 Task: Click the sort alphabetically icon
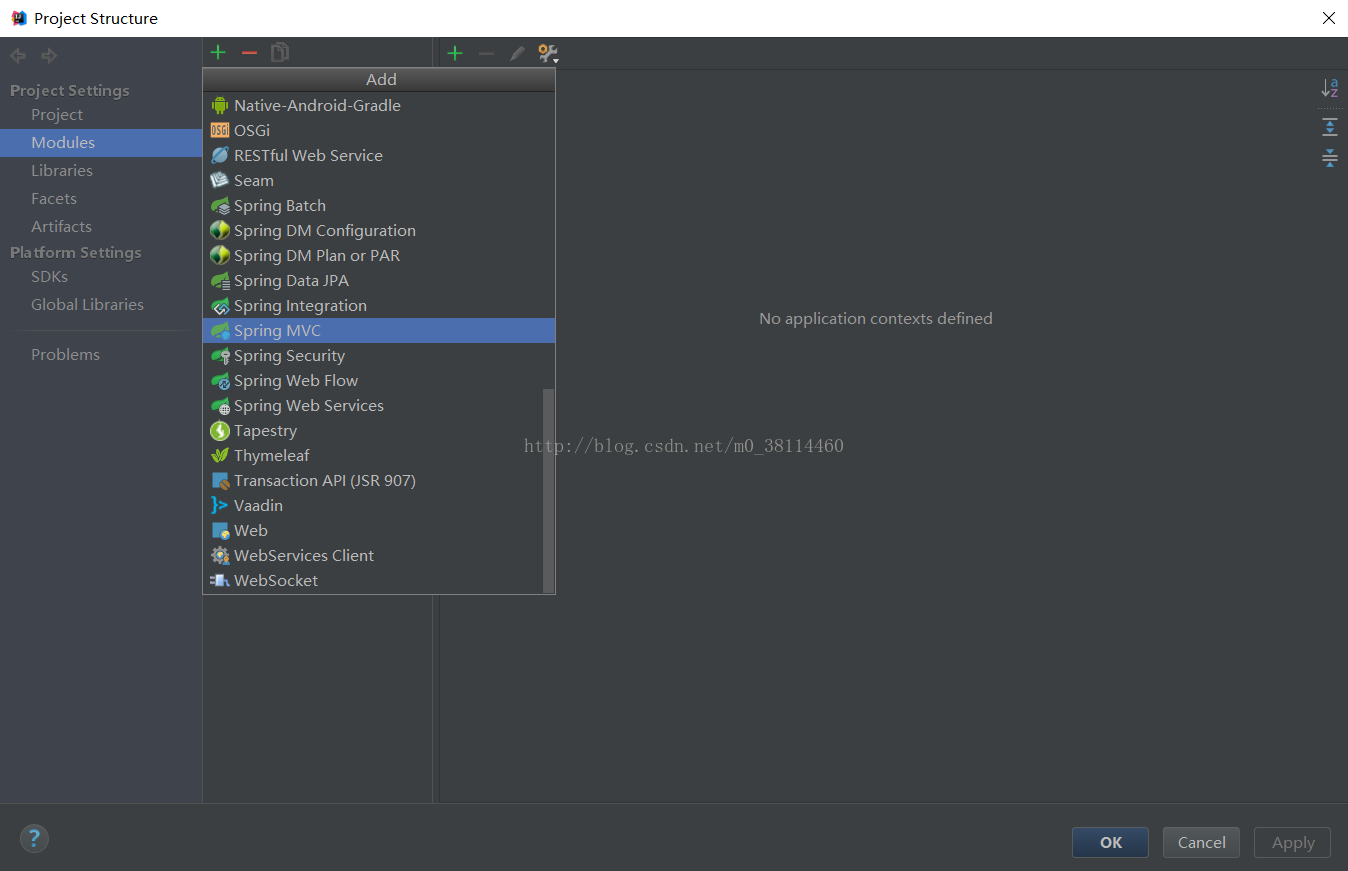point(1329,88)
